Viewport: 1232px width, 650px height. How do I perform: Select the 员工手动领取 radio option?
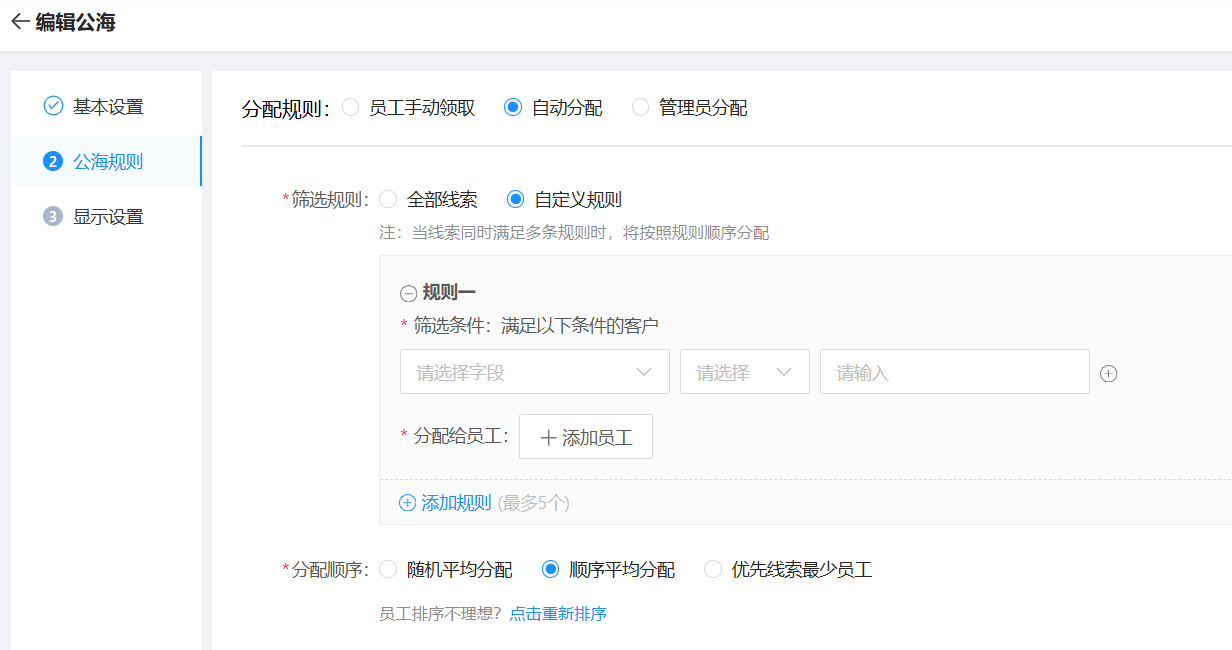(351, 108)
